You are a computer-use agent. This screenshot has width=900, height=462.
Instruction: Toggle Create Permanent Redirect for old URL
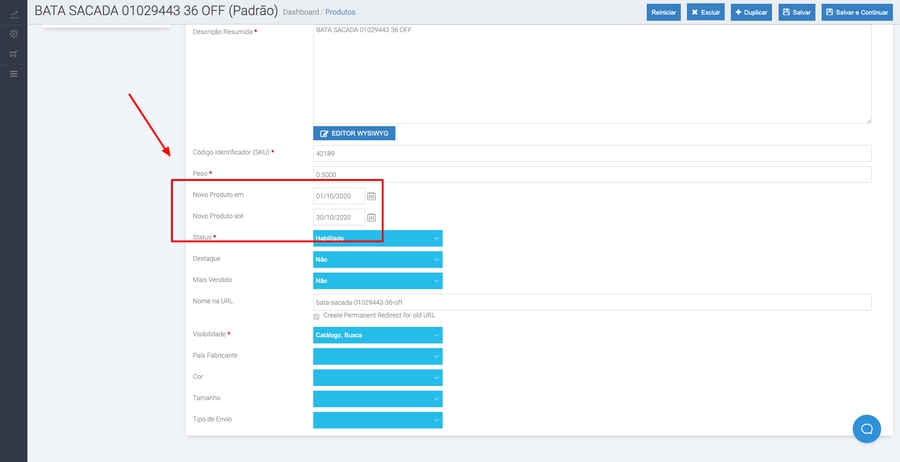[x=317, y=315]
